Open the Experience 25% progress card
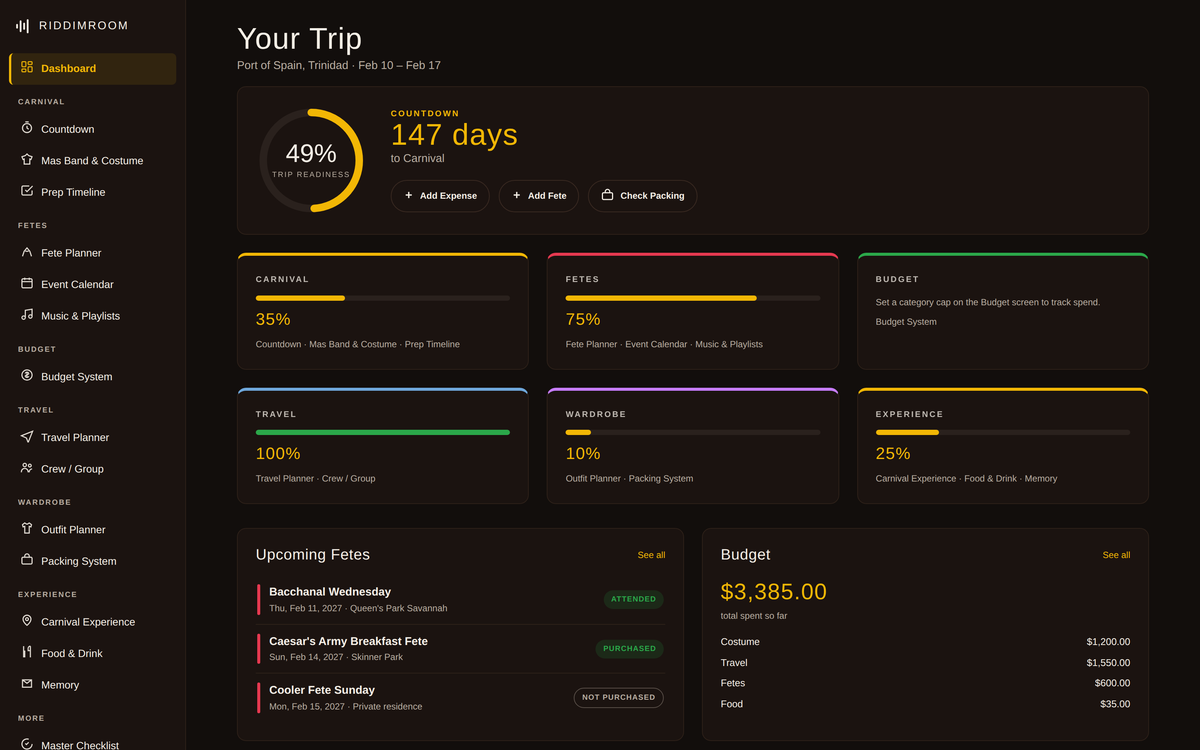Screen dimensions: 1200x750 [1002, 446]
